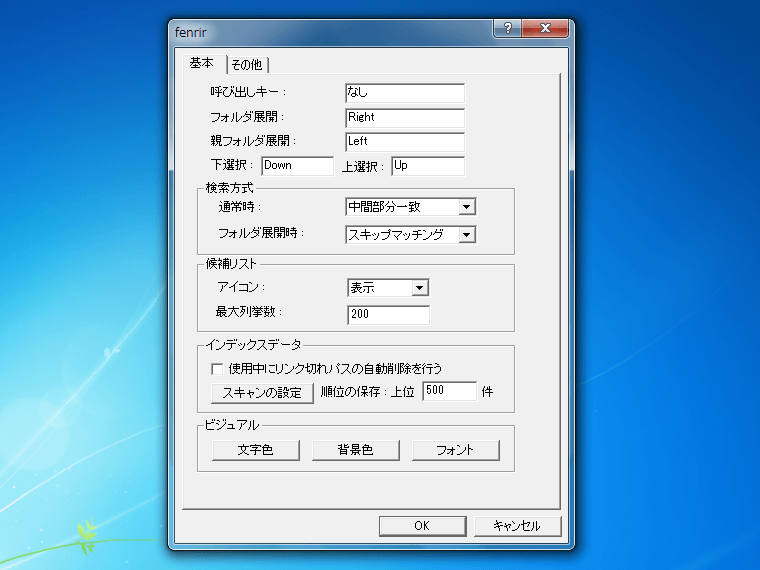Click the 検索方式 group label
760x570 pixels.
(x=229, y=188)
